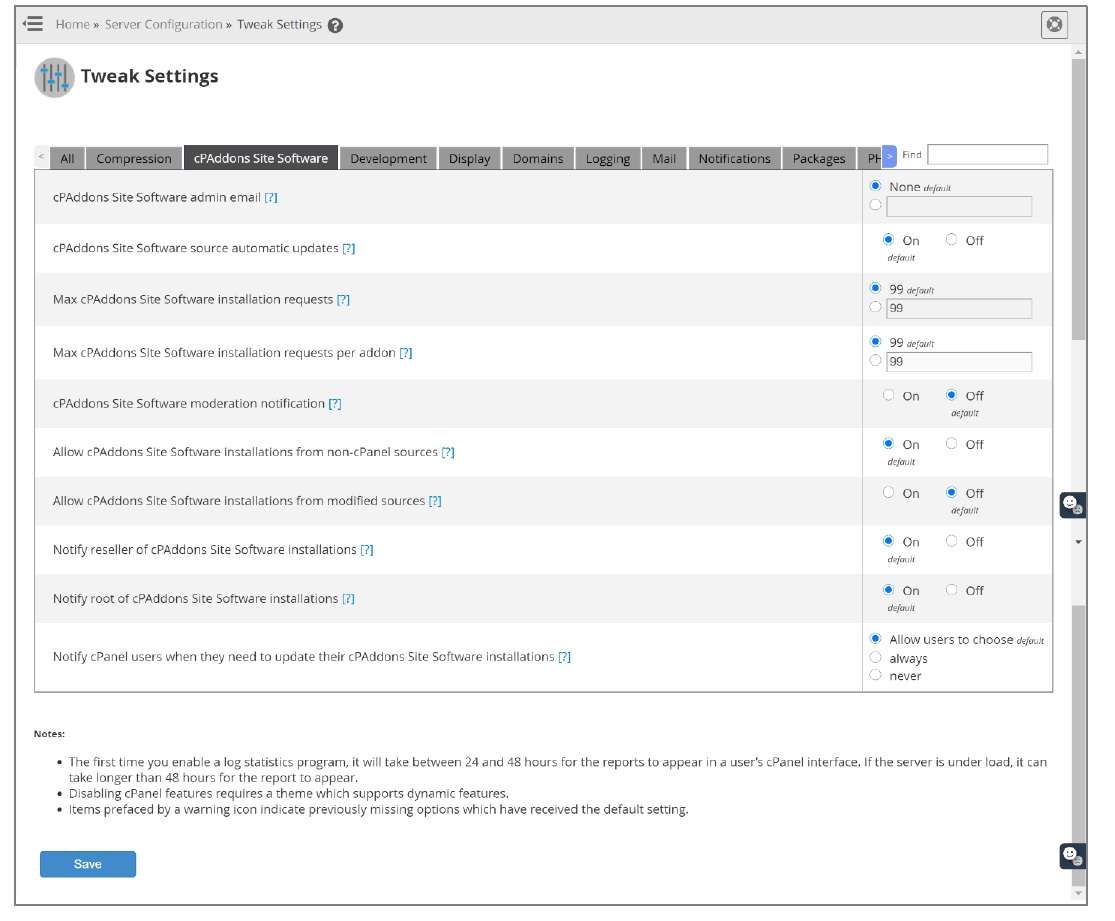Select Allow users to choose option

pyautogui.click(x=875, y=639)
